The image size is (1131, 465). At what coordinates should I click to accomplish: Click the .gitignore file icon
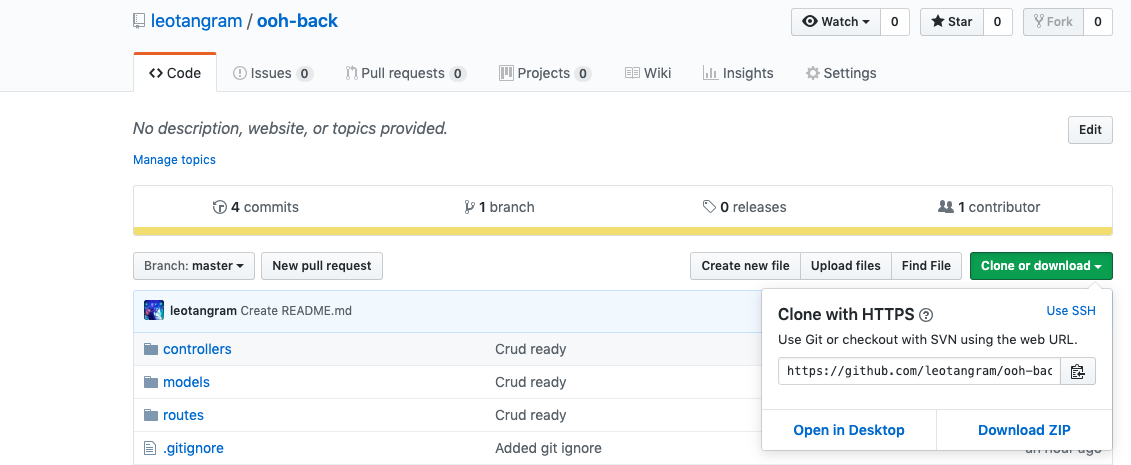150,448
